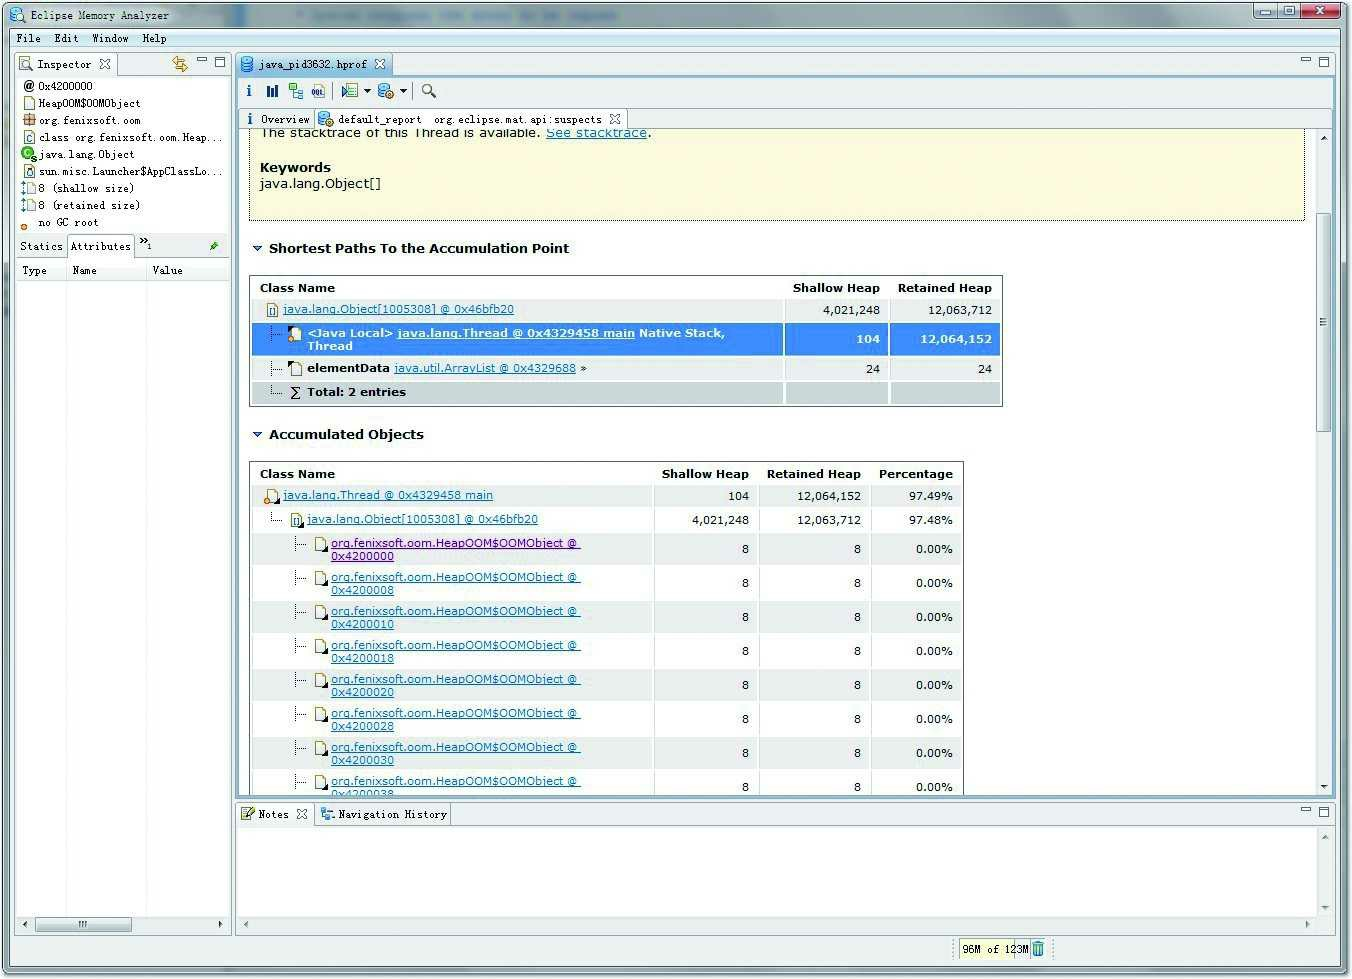Minimize the Notes panel
This screenshot has height=979, width=1352.
tap(1305, 810)
